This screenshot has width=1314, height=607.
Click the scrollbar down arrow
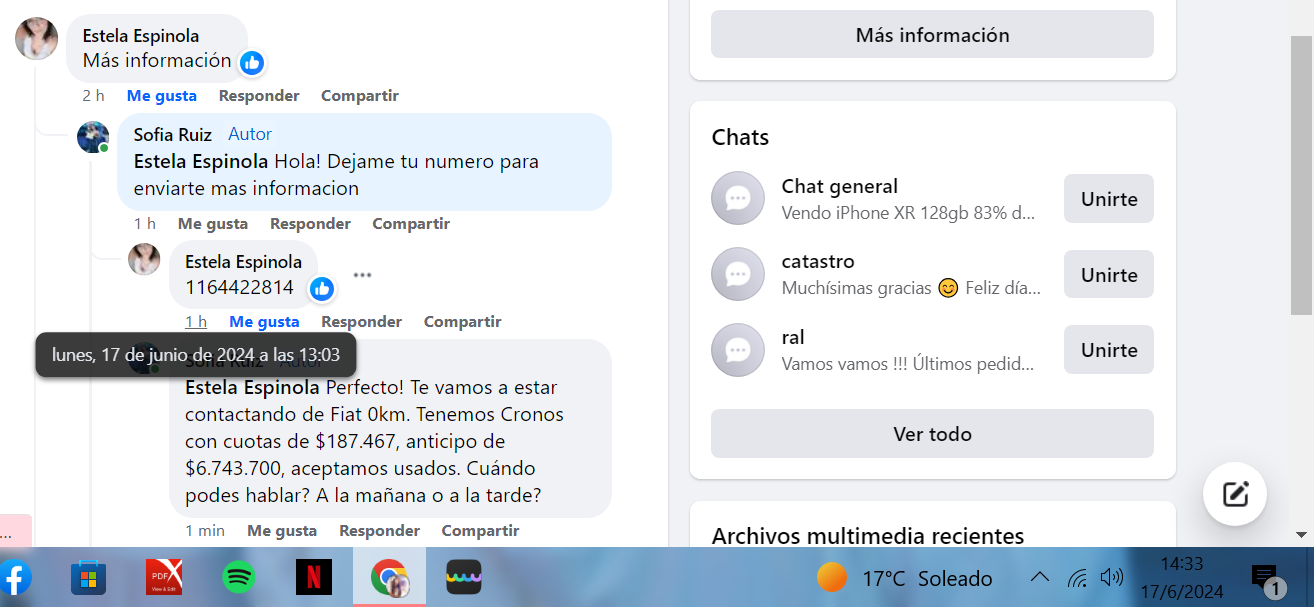point(1301,535)
